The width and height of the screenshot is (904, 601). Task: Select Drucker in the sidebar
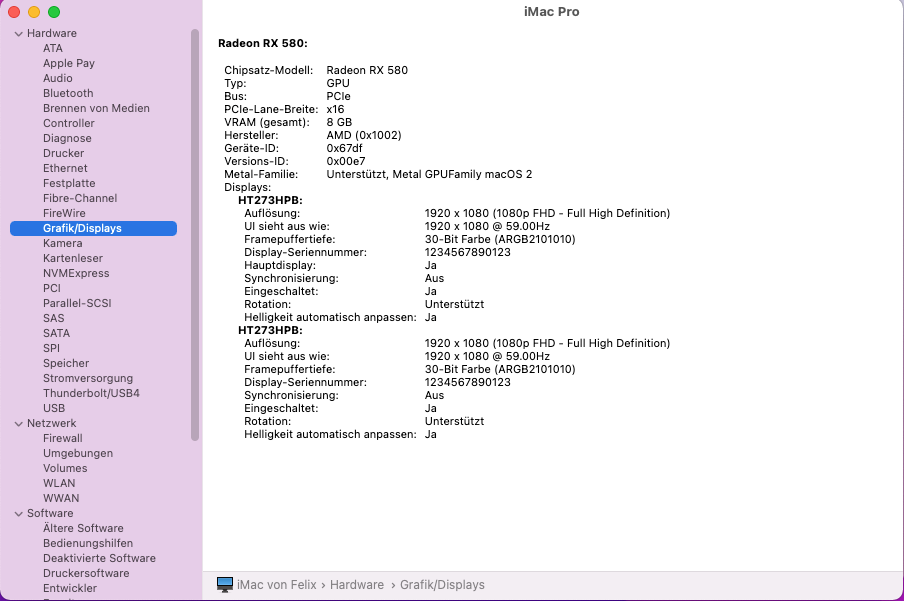coord(63,153)
